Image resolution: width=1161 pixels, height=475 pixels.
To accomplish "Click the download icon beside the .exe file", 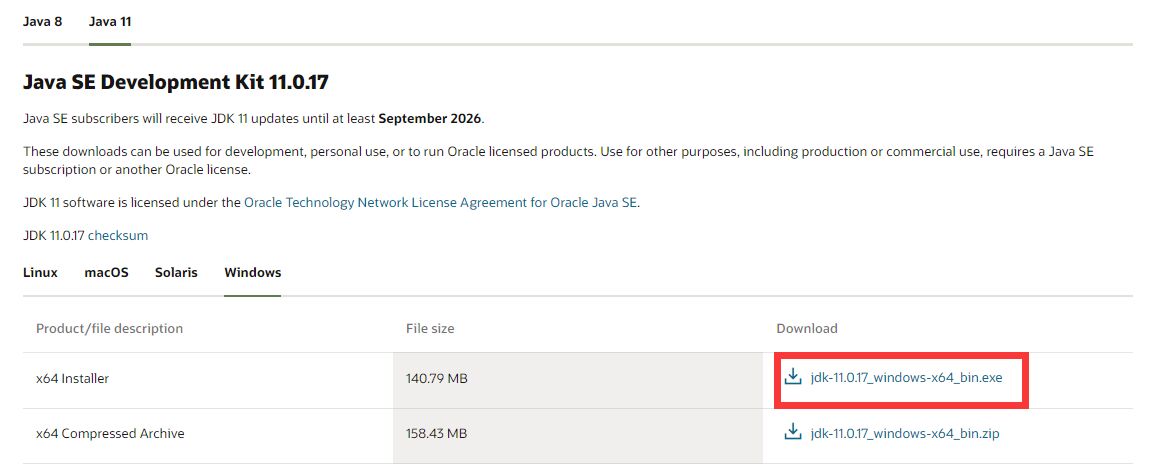I will point(793,377).
